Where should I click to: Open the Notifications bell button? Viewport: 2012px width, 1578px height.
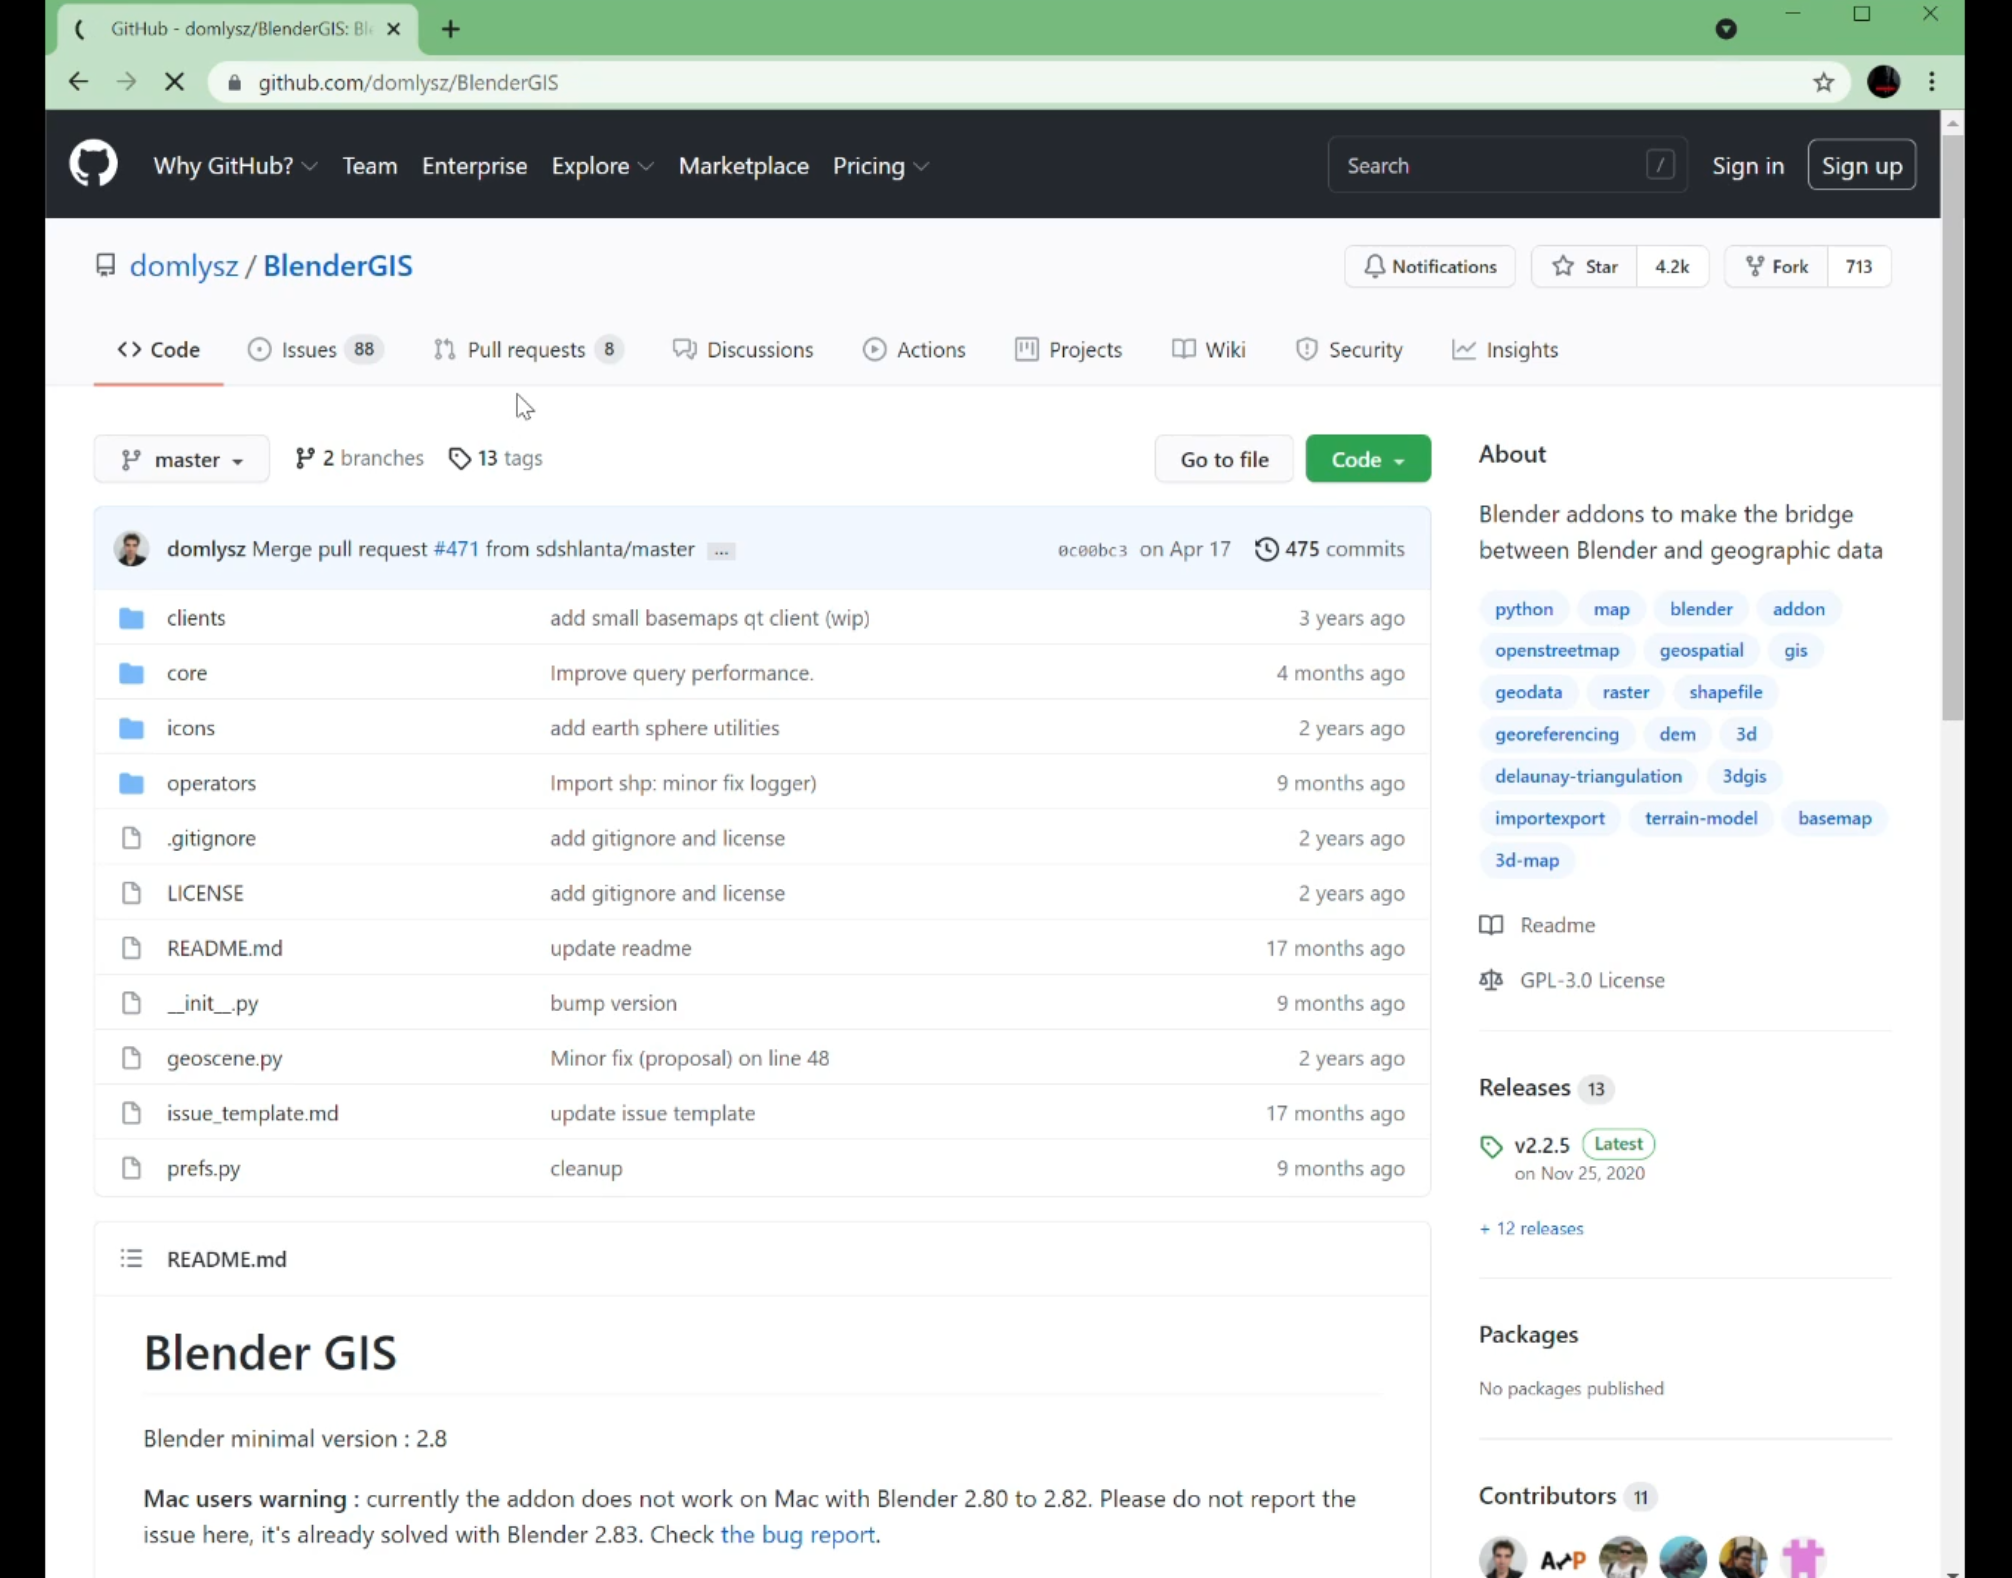coord(1429,267)
